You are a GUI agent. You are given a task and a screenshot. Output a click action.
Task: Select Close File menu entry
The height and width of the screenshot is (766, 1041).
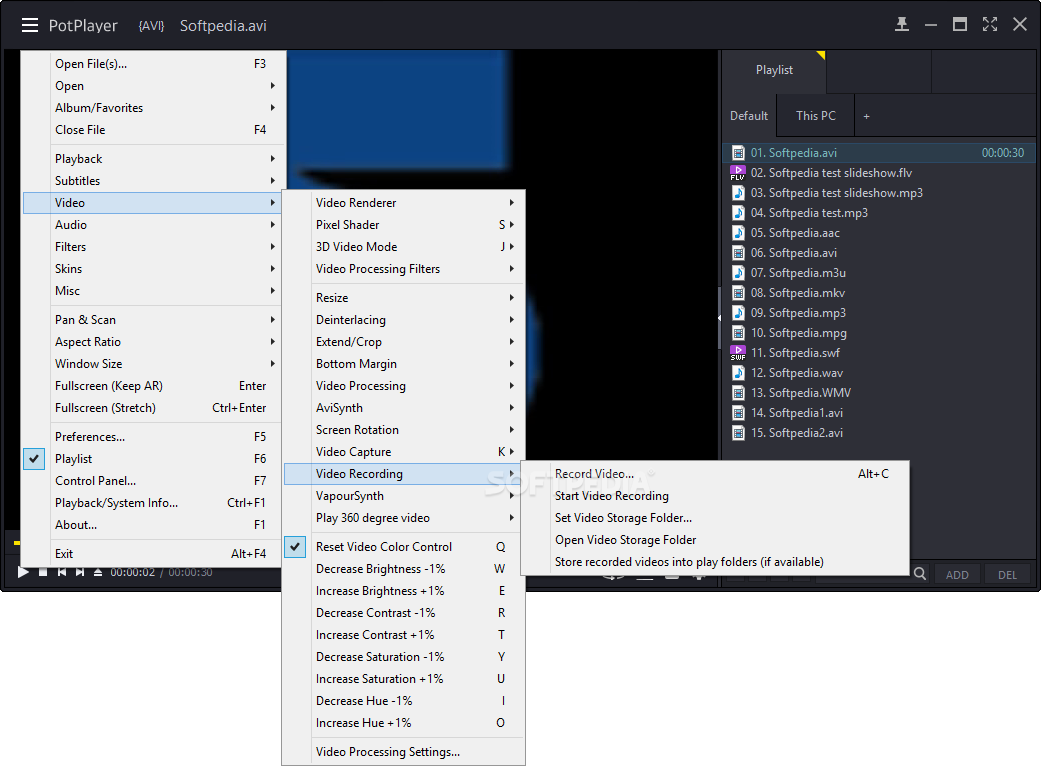[152, 129]
